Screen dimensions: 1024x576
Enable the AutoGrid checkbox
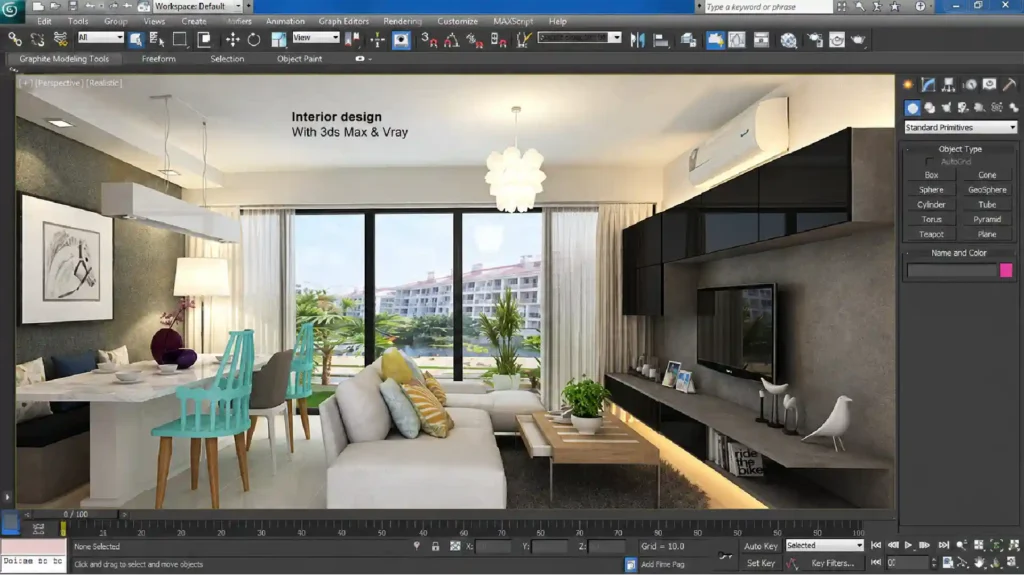929,162
